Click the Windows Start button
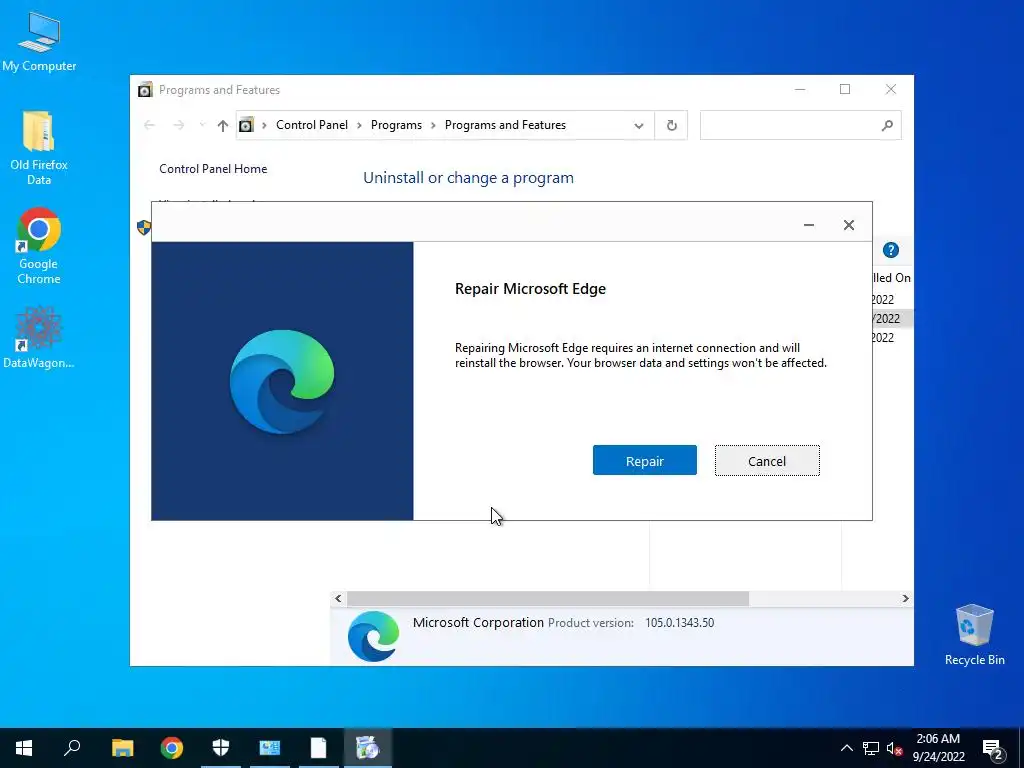Viewport: 1024px width, 768px height. 24,748
